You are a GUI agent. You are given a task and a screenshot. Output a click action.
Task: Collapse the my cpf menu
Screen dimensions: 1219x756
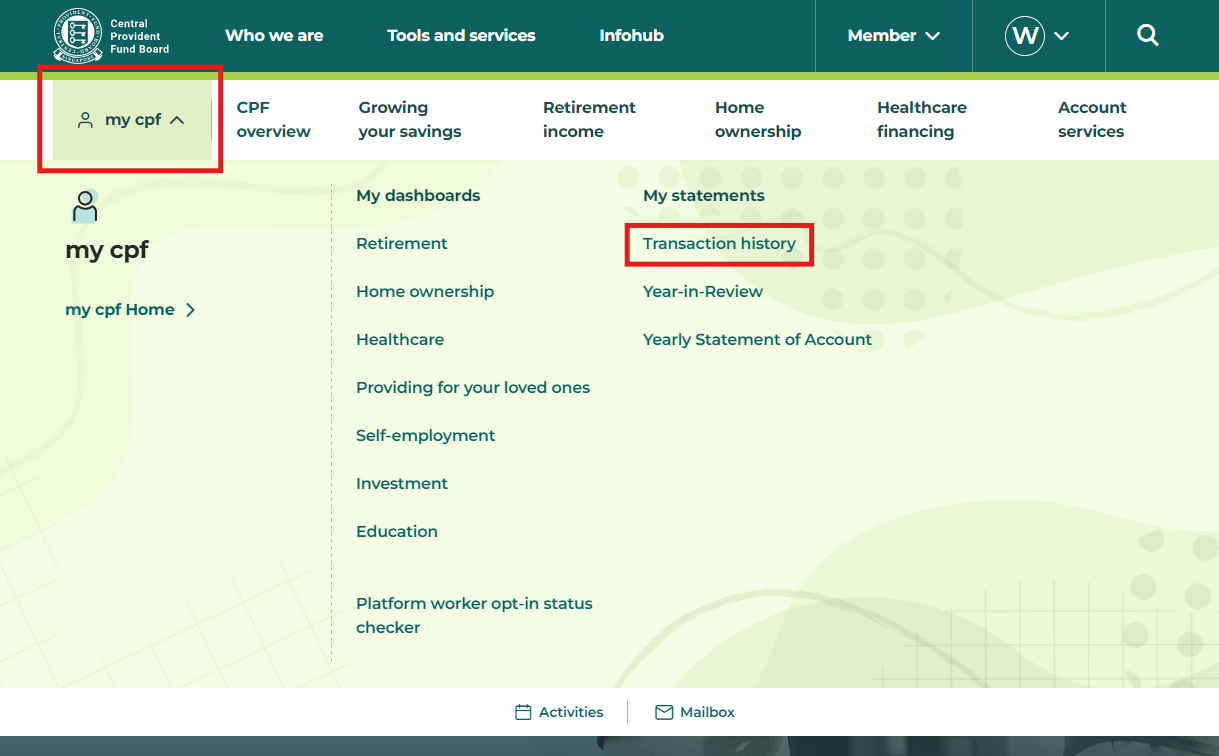pos(132,120)
